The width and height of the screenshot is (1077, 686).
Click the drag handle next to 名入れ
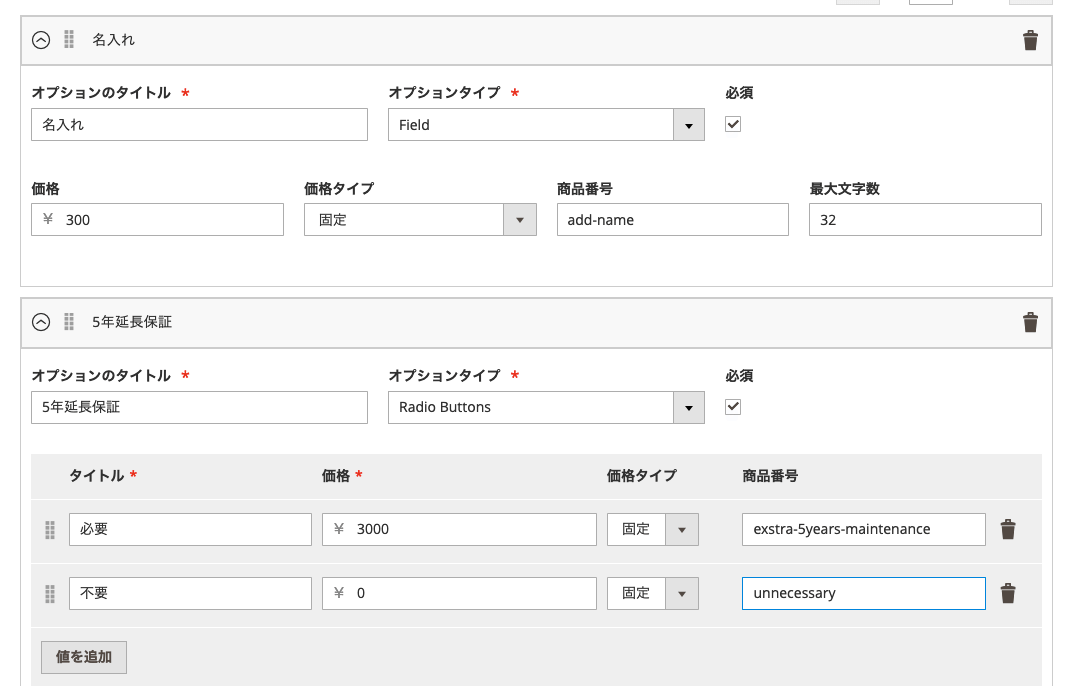click(x=68, y=41)
